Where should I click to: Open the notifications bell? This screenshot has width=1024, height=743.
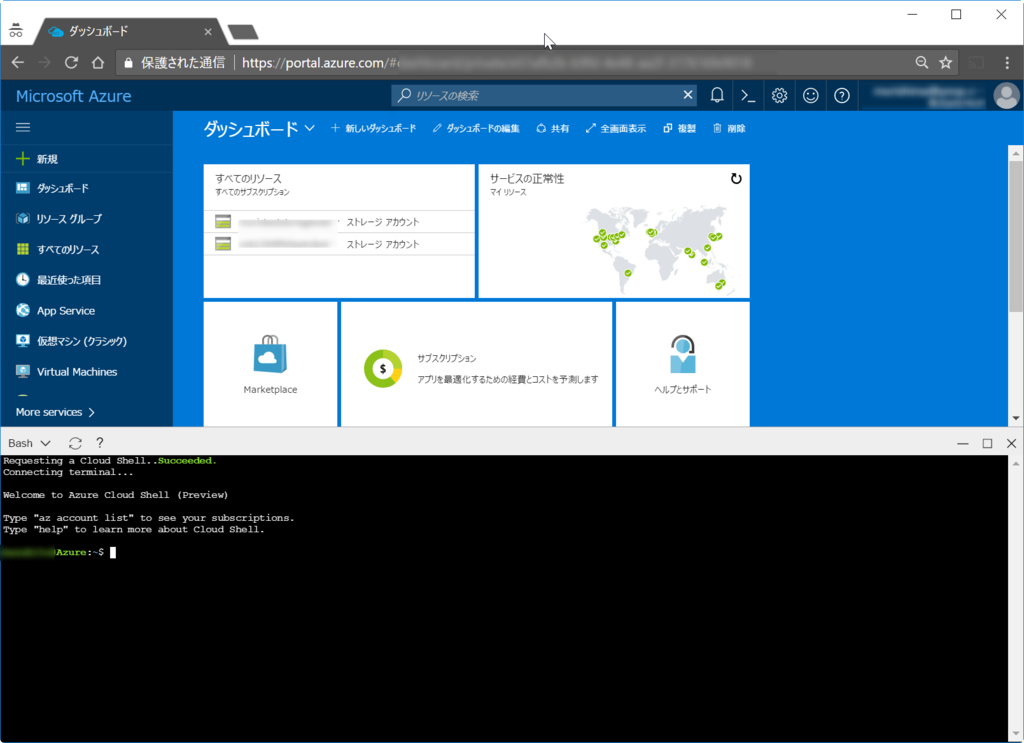[x=717, y=96]
